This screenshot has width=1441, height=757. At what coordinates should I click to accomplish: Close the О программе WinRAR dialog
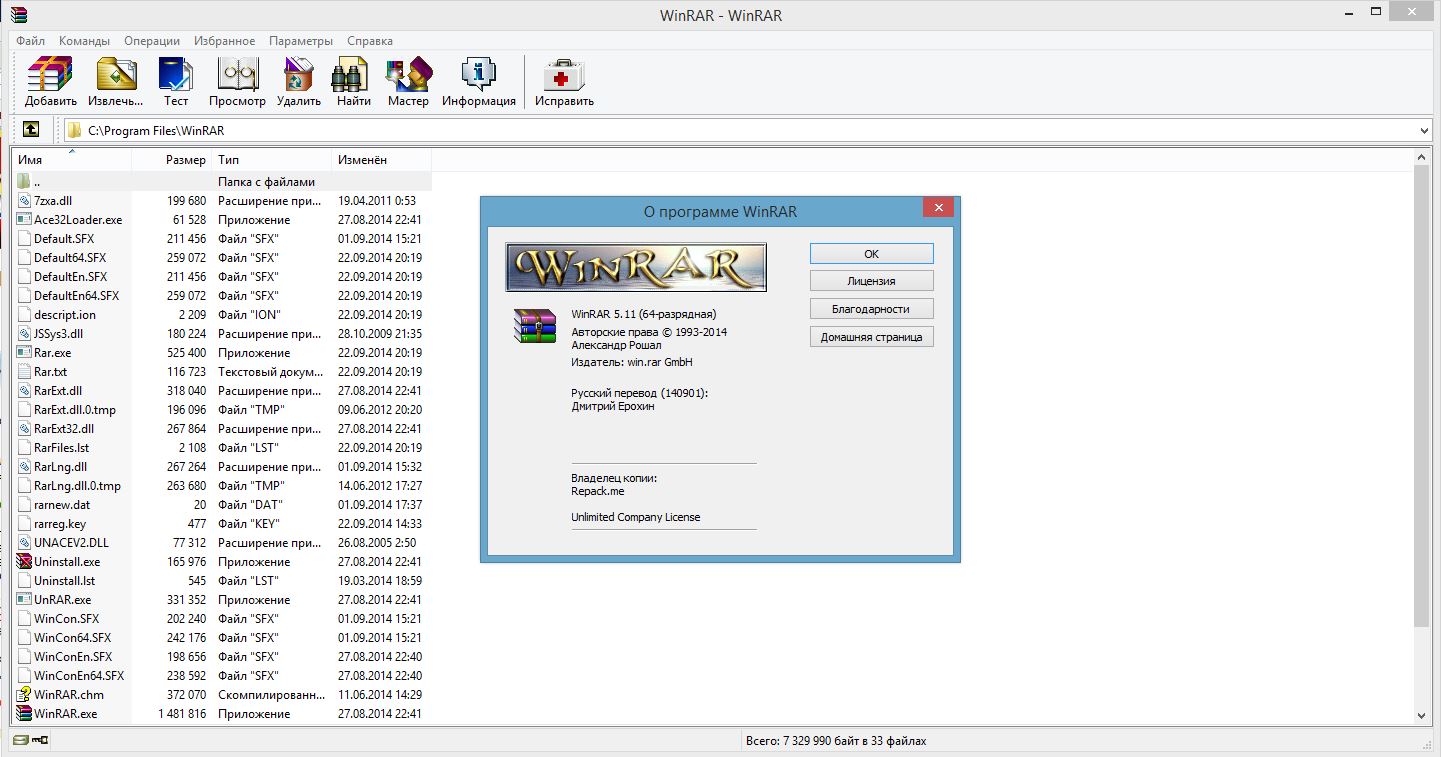click(938, 208)
